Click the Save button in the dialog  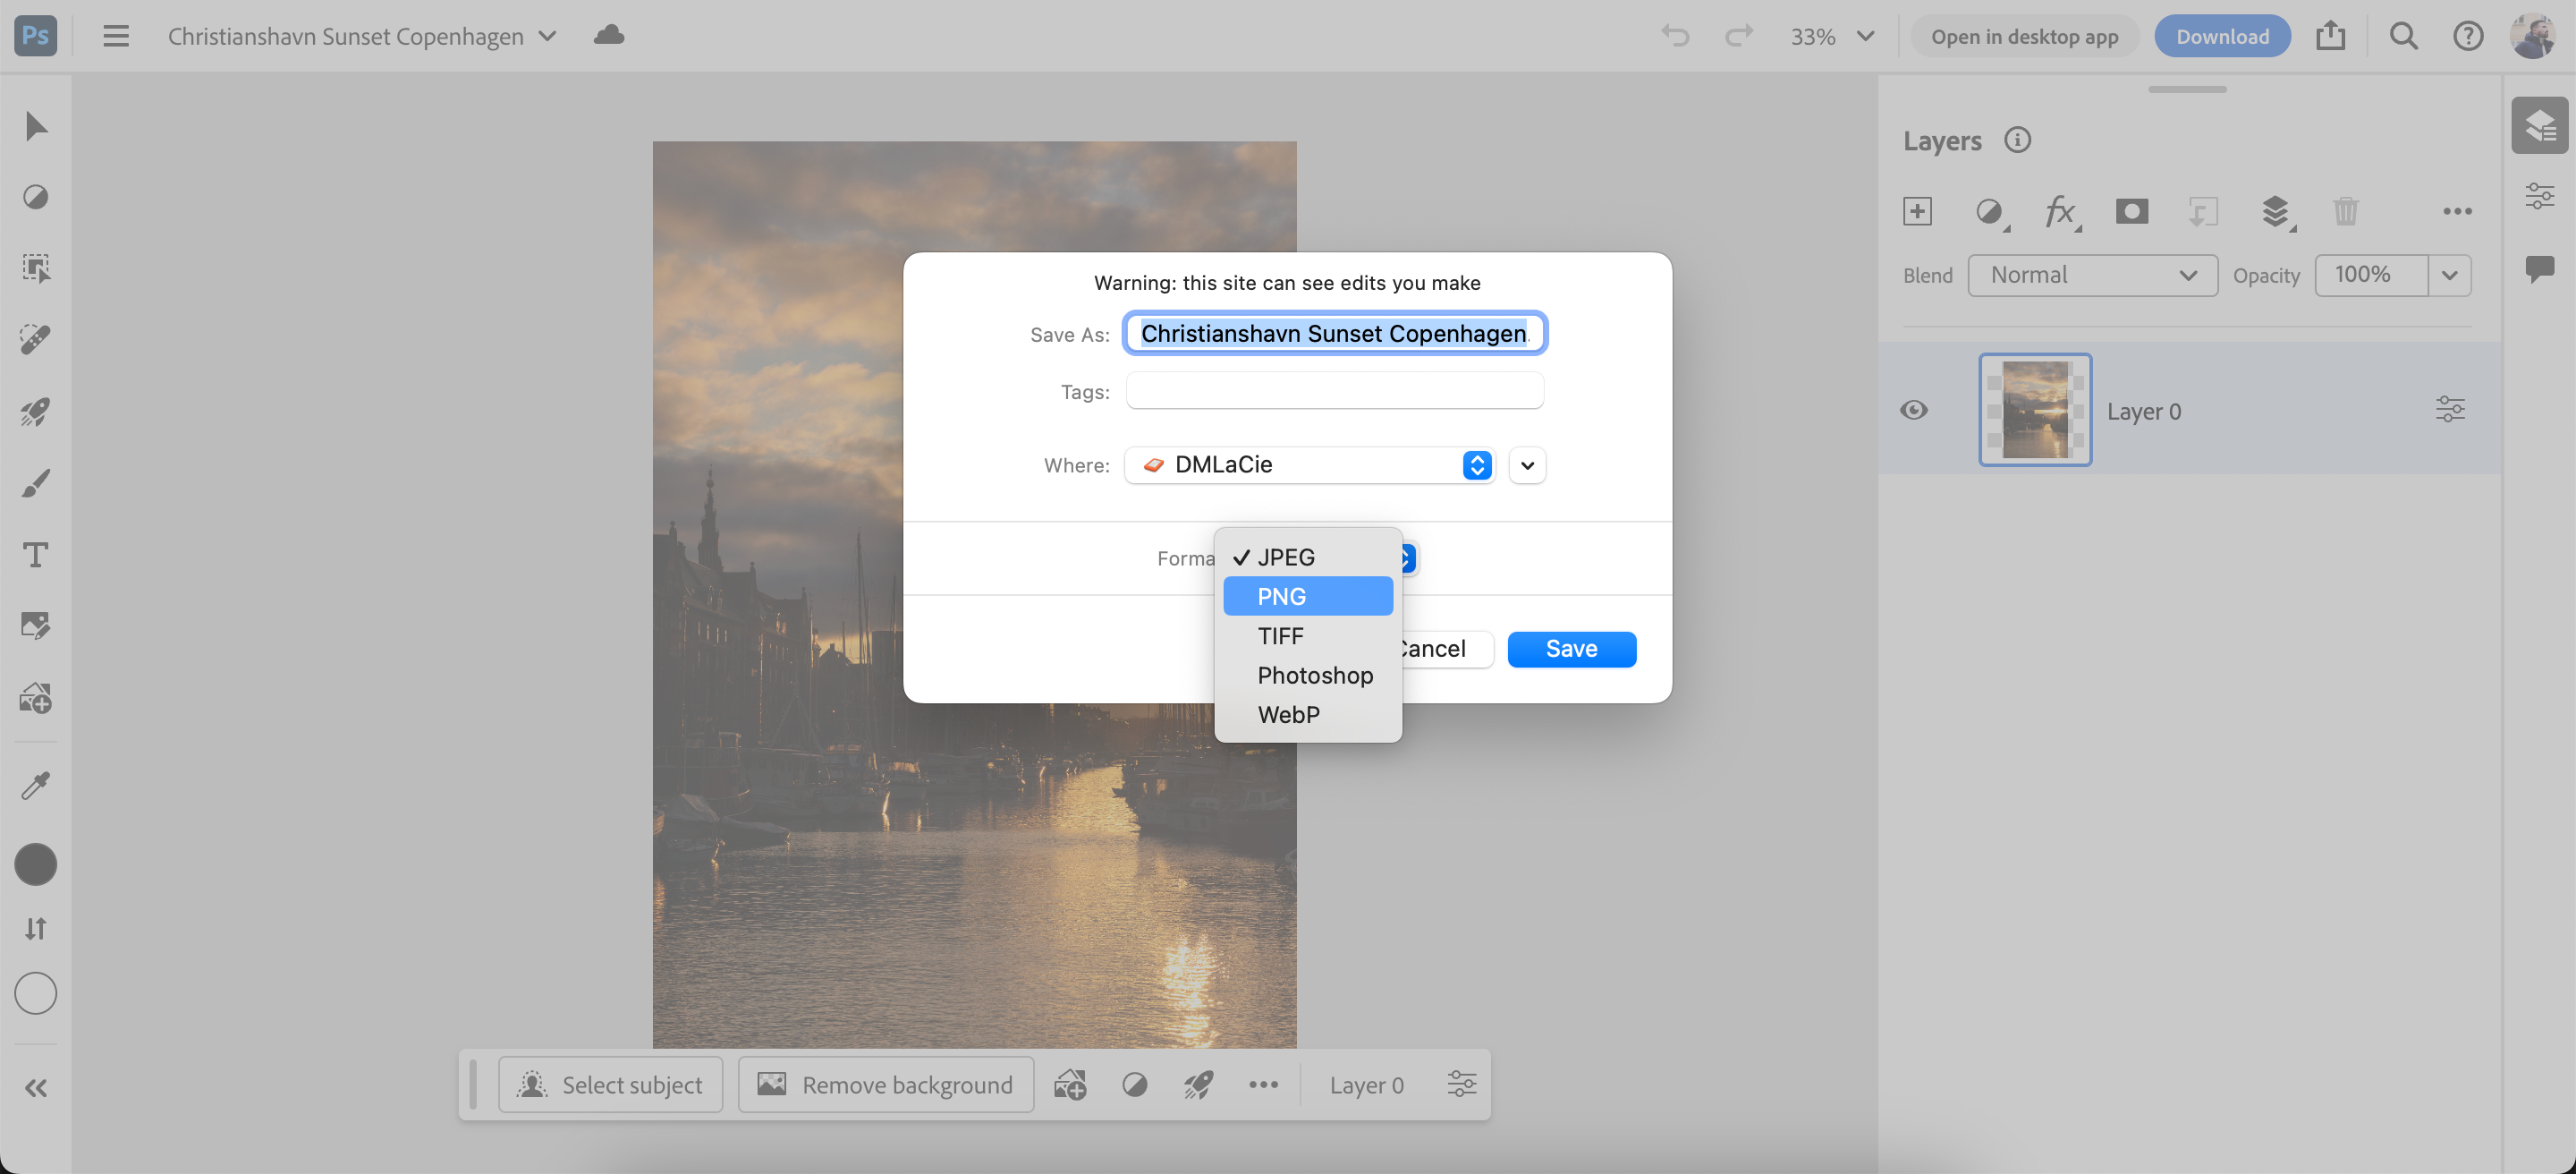[x=1571, y=648]
